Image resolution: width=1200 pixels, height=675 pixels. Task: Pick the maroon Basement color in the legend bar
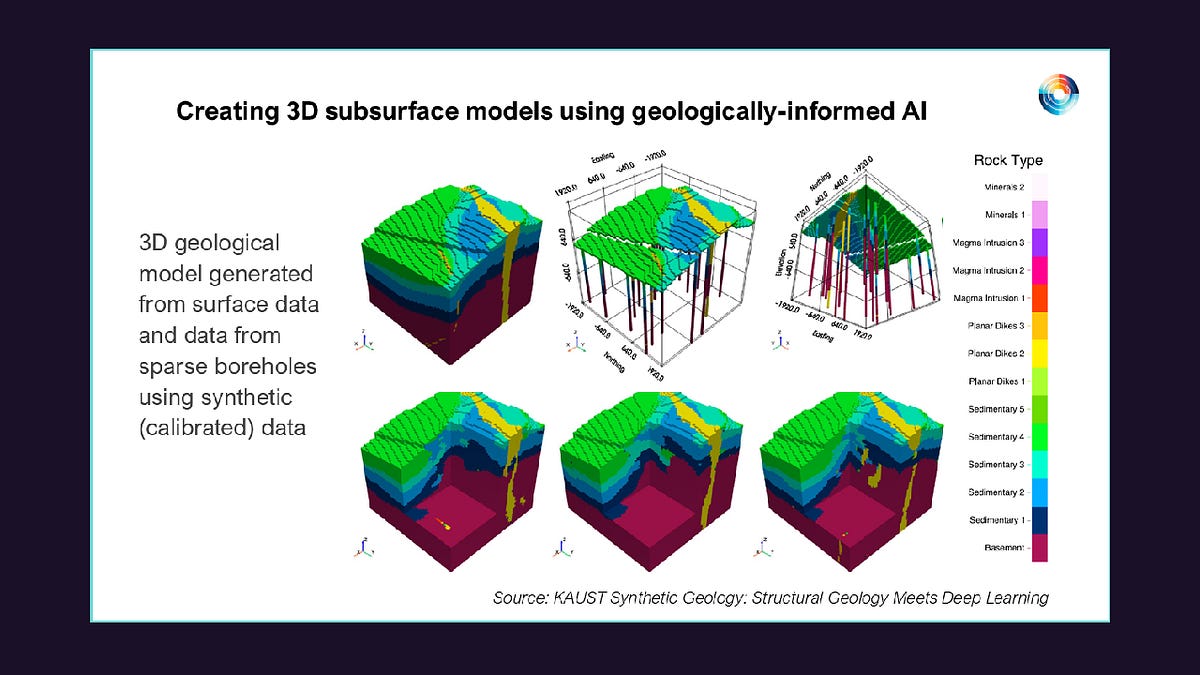1040,548
